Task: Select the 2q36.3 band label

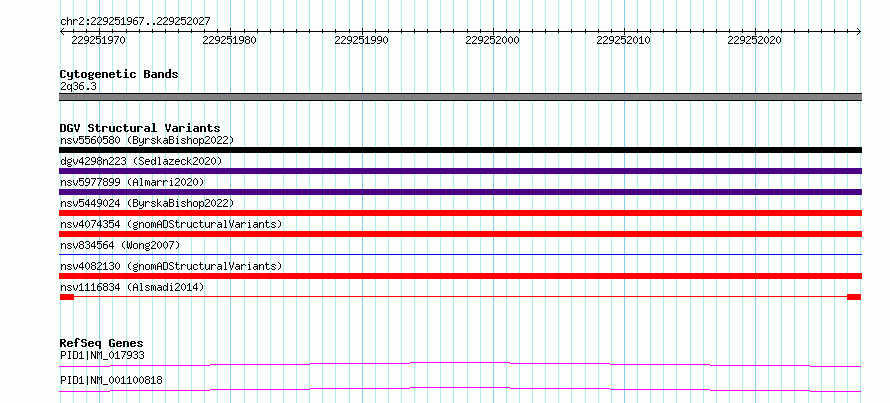Action: (x=77, y=86)
